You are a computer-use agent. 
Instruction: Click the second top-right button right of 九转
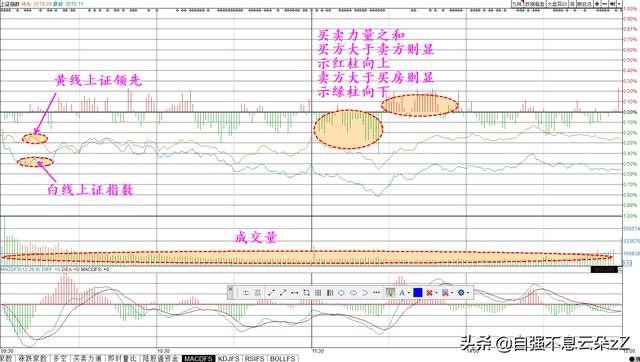(535, 4)
